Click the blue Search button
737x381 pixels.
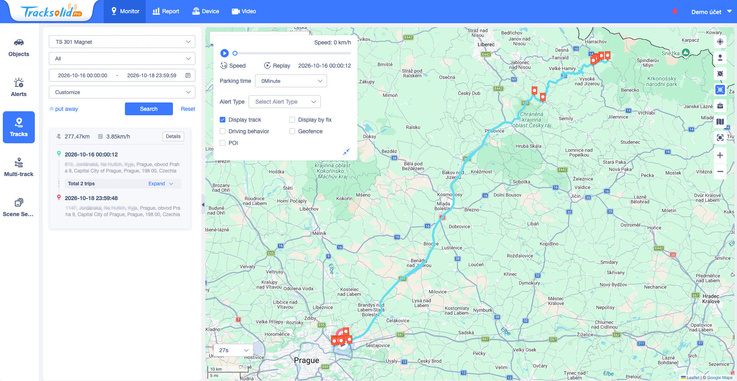(149, 109)
